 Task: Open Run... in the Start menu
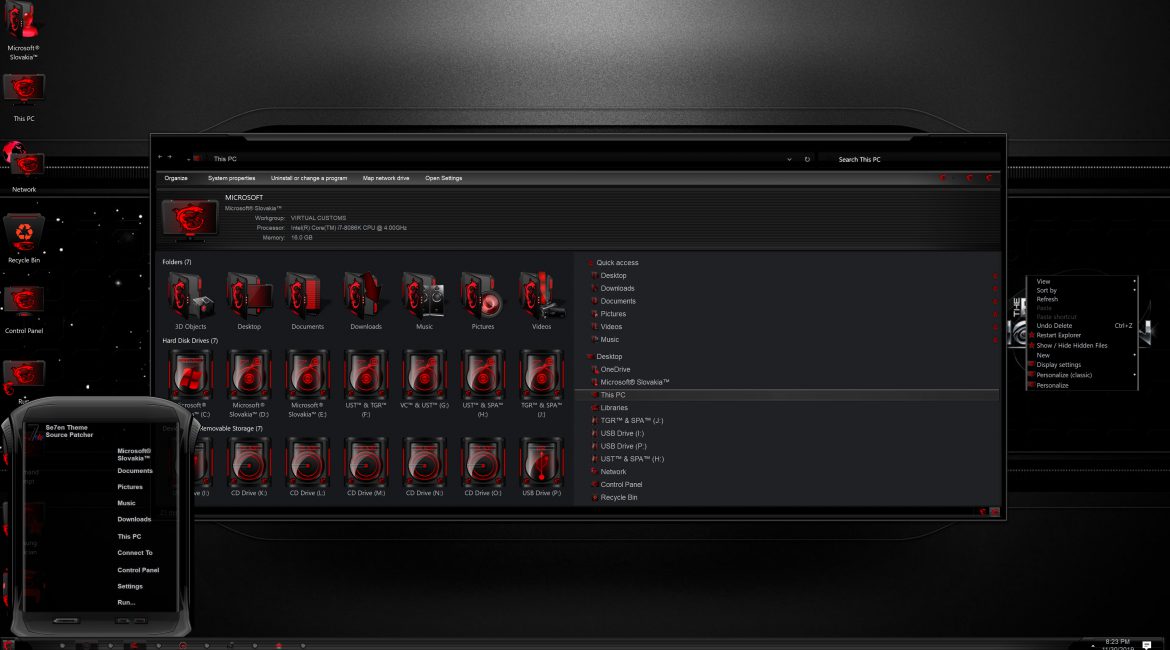tap(126, 602)
